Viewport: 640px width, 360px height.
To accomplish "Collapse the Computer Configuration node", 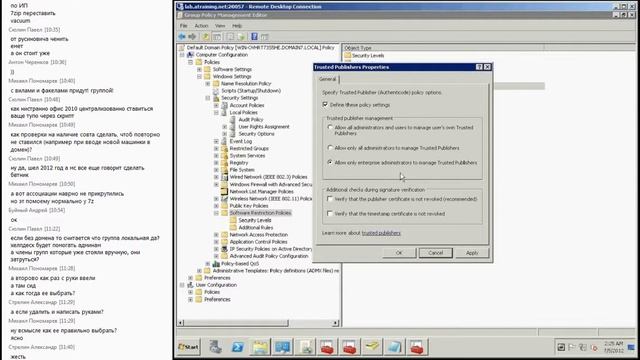I will 182,55.
